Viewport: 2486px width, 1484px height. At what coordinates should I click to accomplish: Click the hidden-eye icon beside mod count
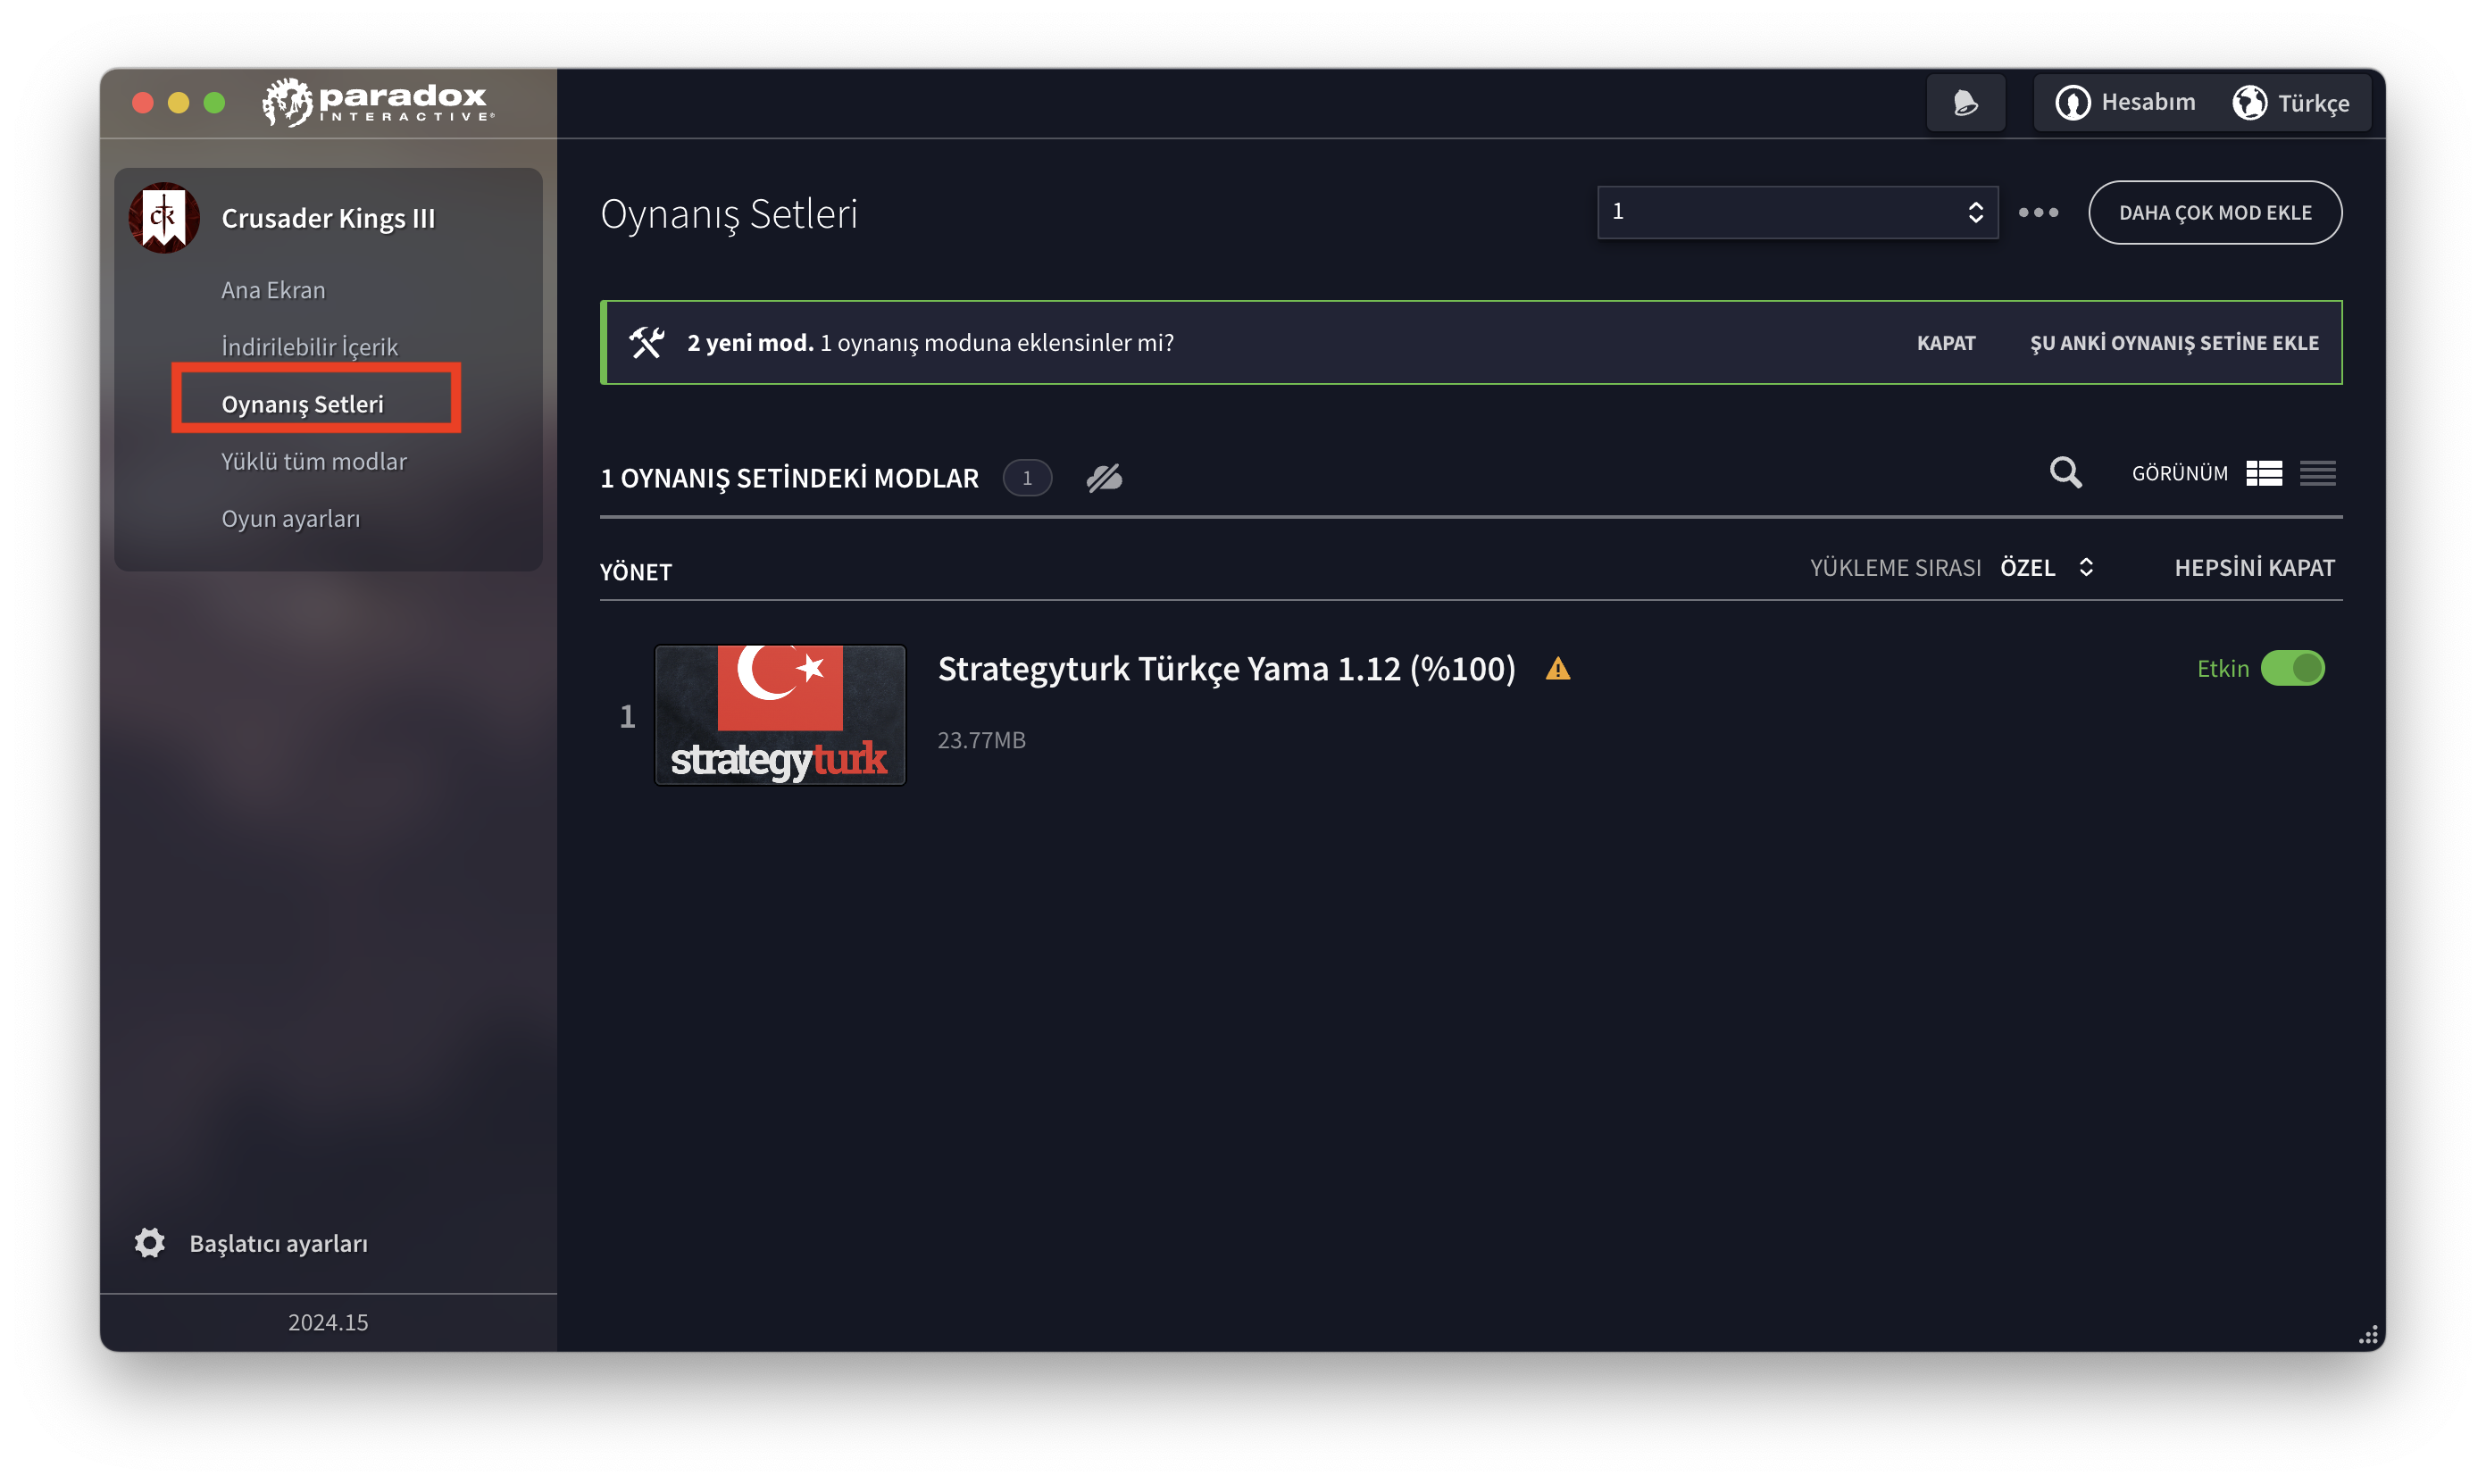pyautogui.click(x=1104, y=478)
